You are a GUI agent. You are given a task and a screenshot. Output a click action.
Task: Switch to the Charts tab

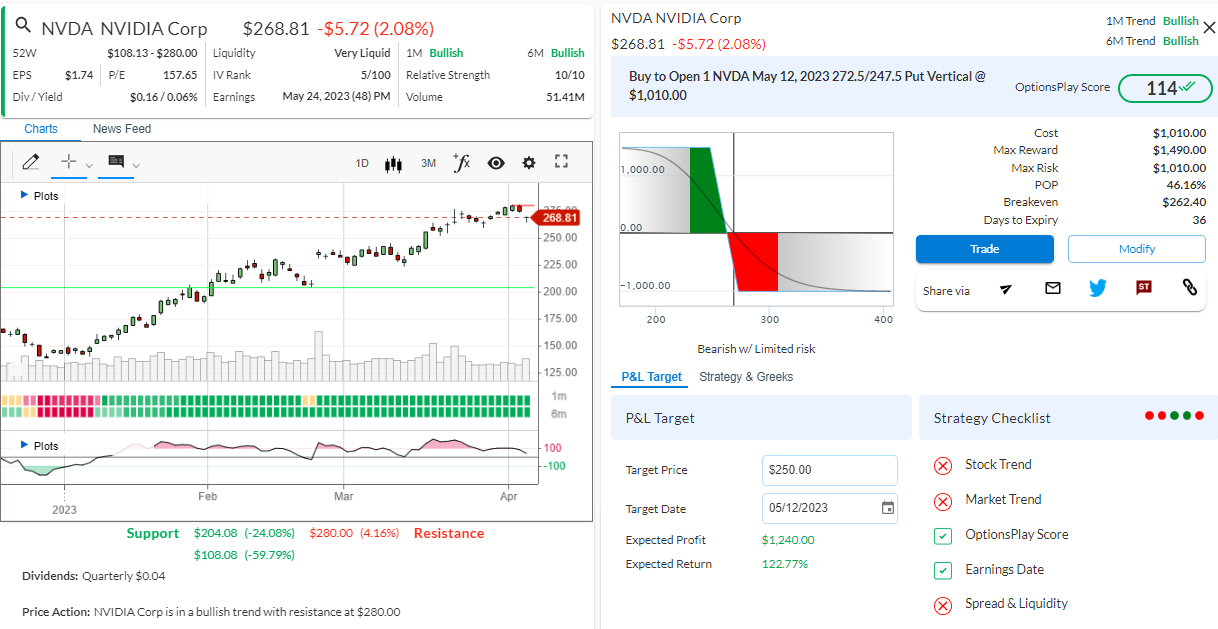click(x=41, y=129)
